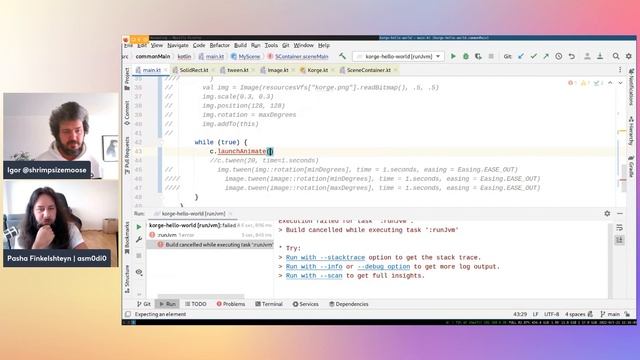
Task: Open the Window menu
Action: [304, 45]
